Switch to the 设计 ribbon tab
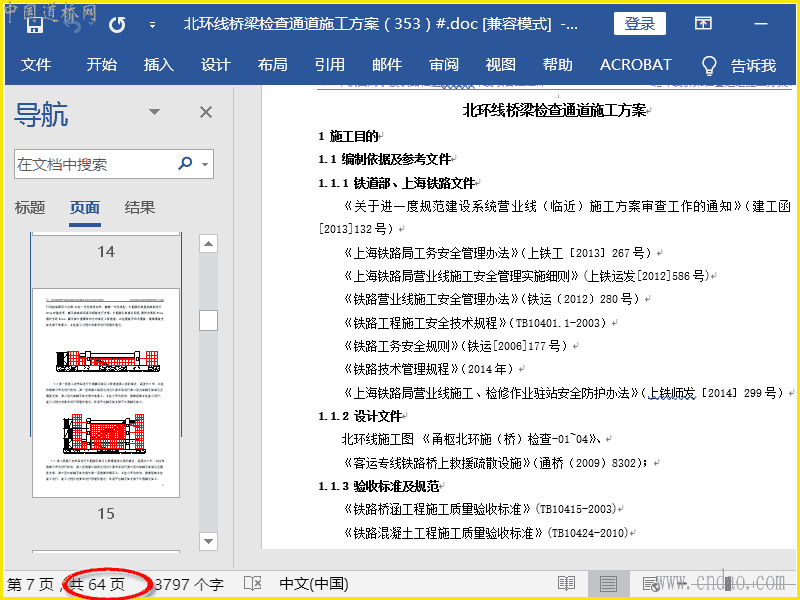The image size is (800, 600). coord(215,65)
